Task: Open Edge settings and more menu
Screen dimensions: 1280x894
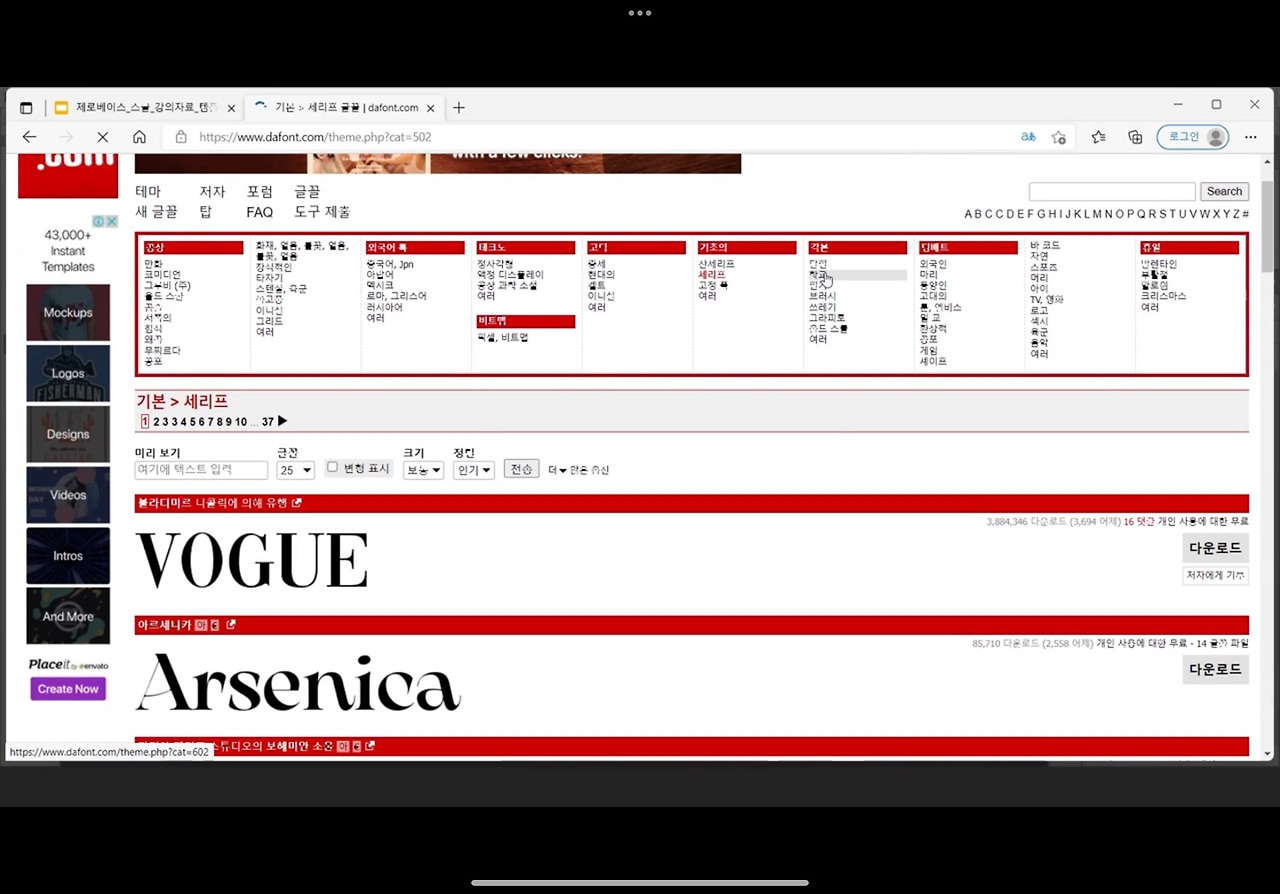Action: coord(1251,137)
